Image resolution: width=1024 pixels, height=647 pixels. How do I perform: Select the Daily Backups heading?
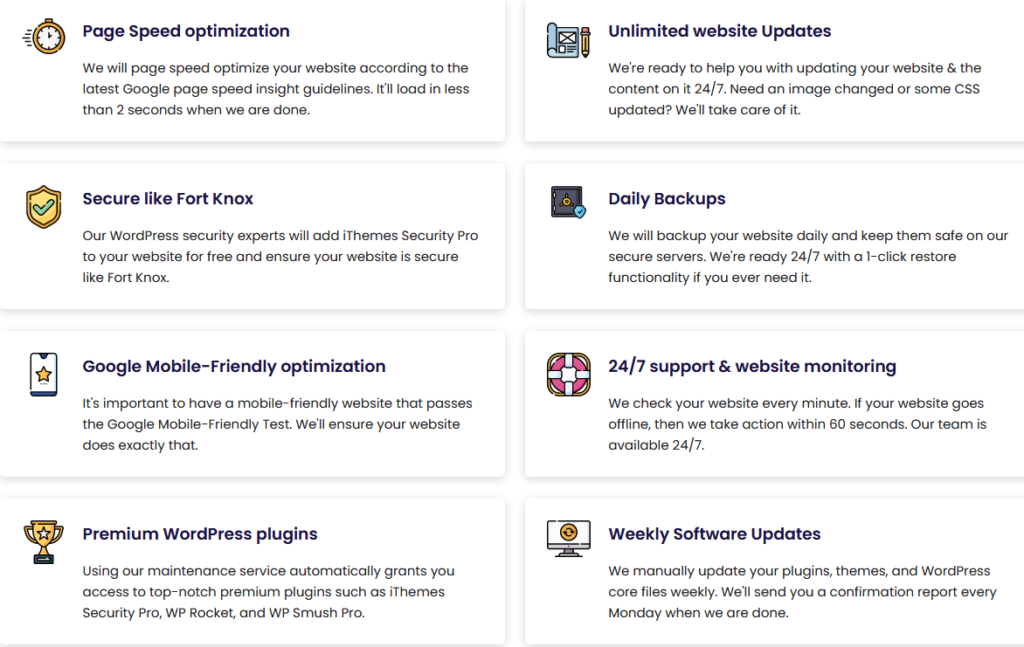(x=667, y=199)
